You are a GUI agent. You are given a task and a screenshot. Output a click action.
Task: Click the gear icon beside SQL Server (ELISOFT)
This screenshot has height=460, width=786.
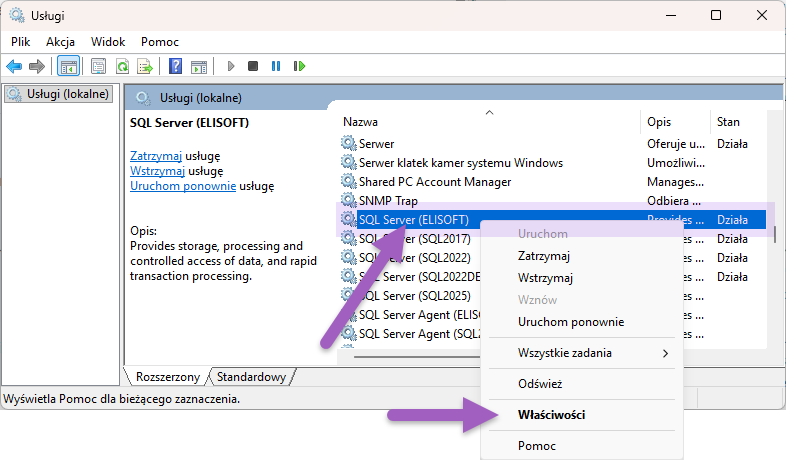(348, 219)
